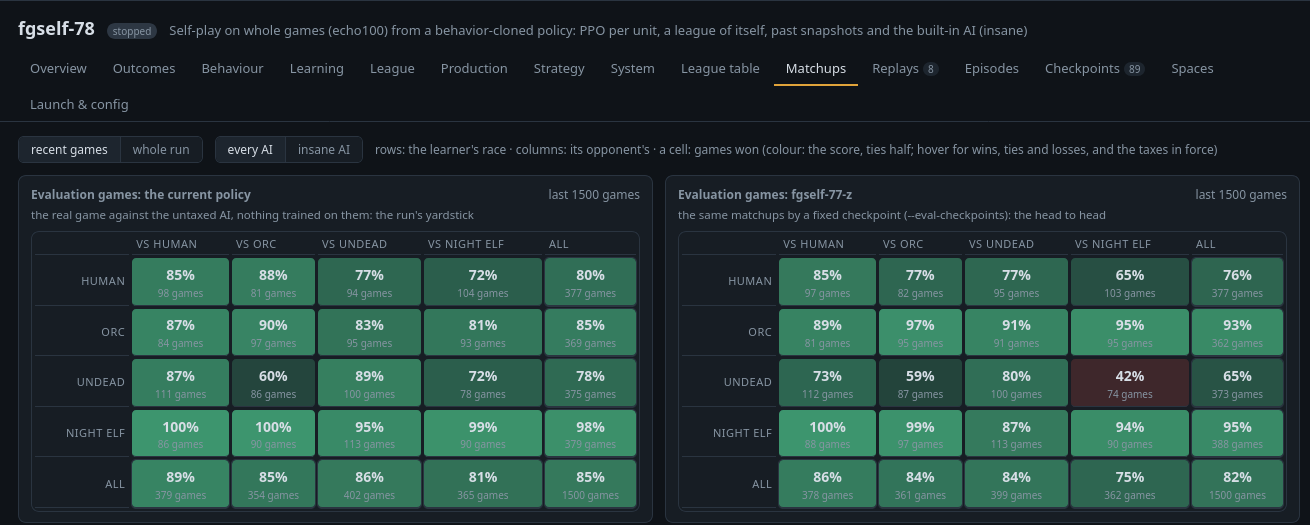The width and height of the screenshot is (1310, 525).
Task: Switch to whole run view
Action: pyautogui.click(x=161, y=150)
